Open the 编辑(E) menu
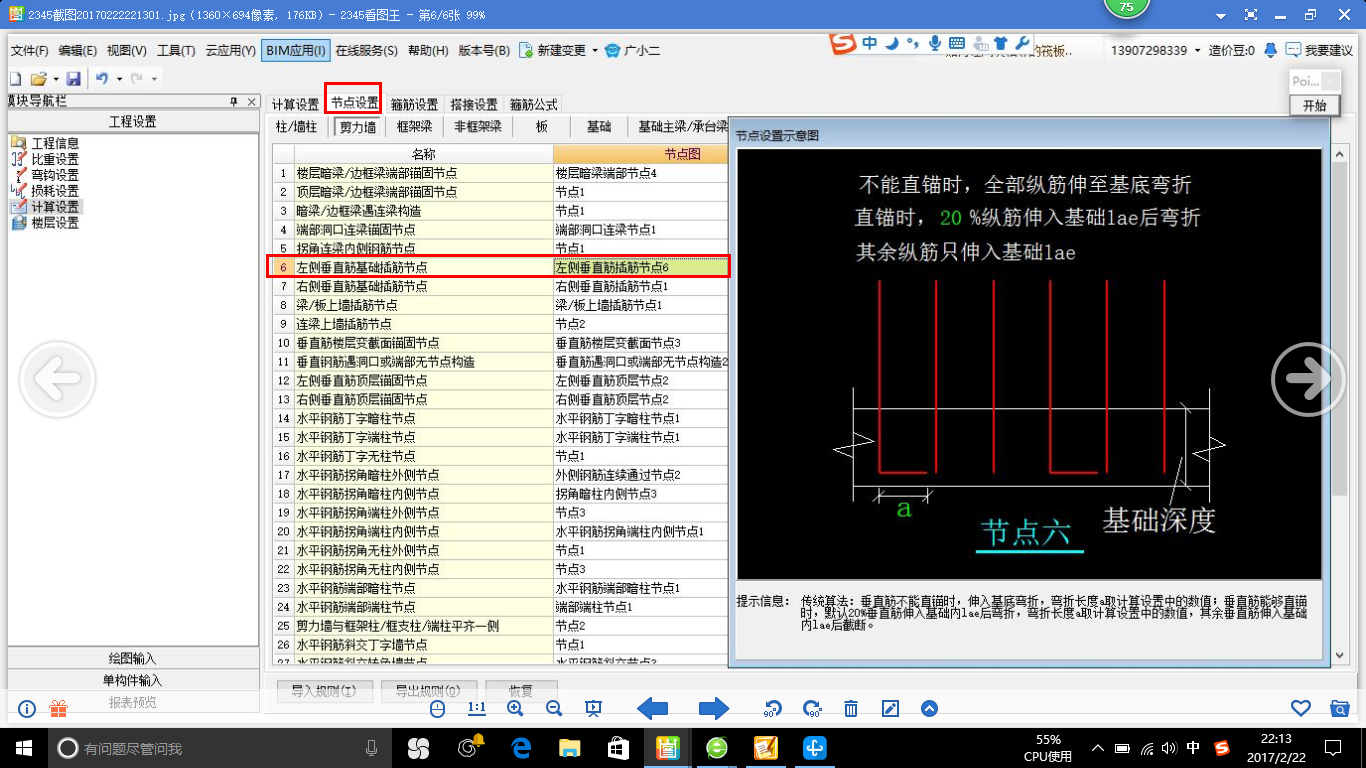The image size is (1366, 768). (x=78, y=51)
